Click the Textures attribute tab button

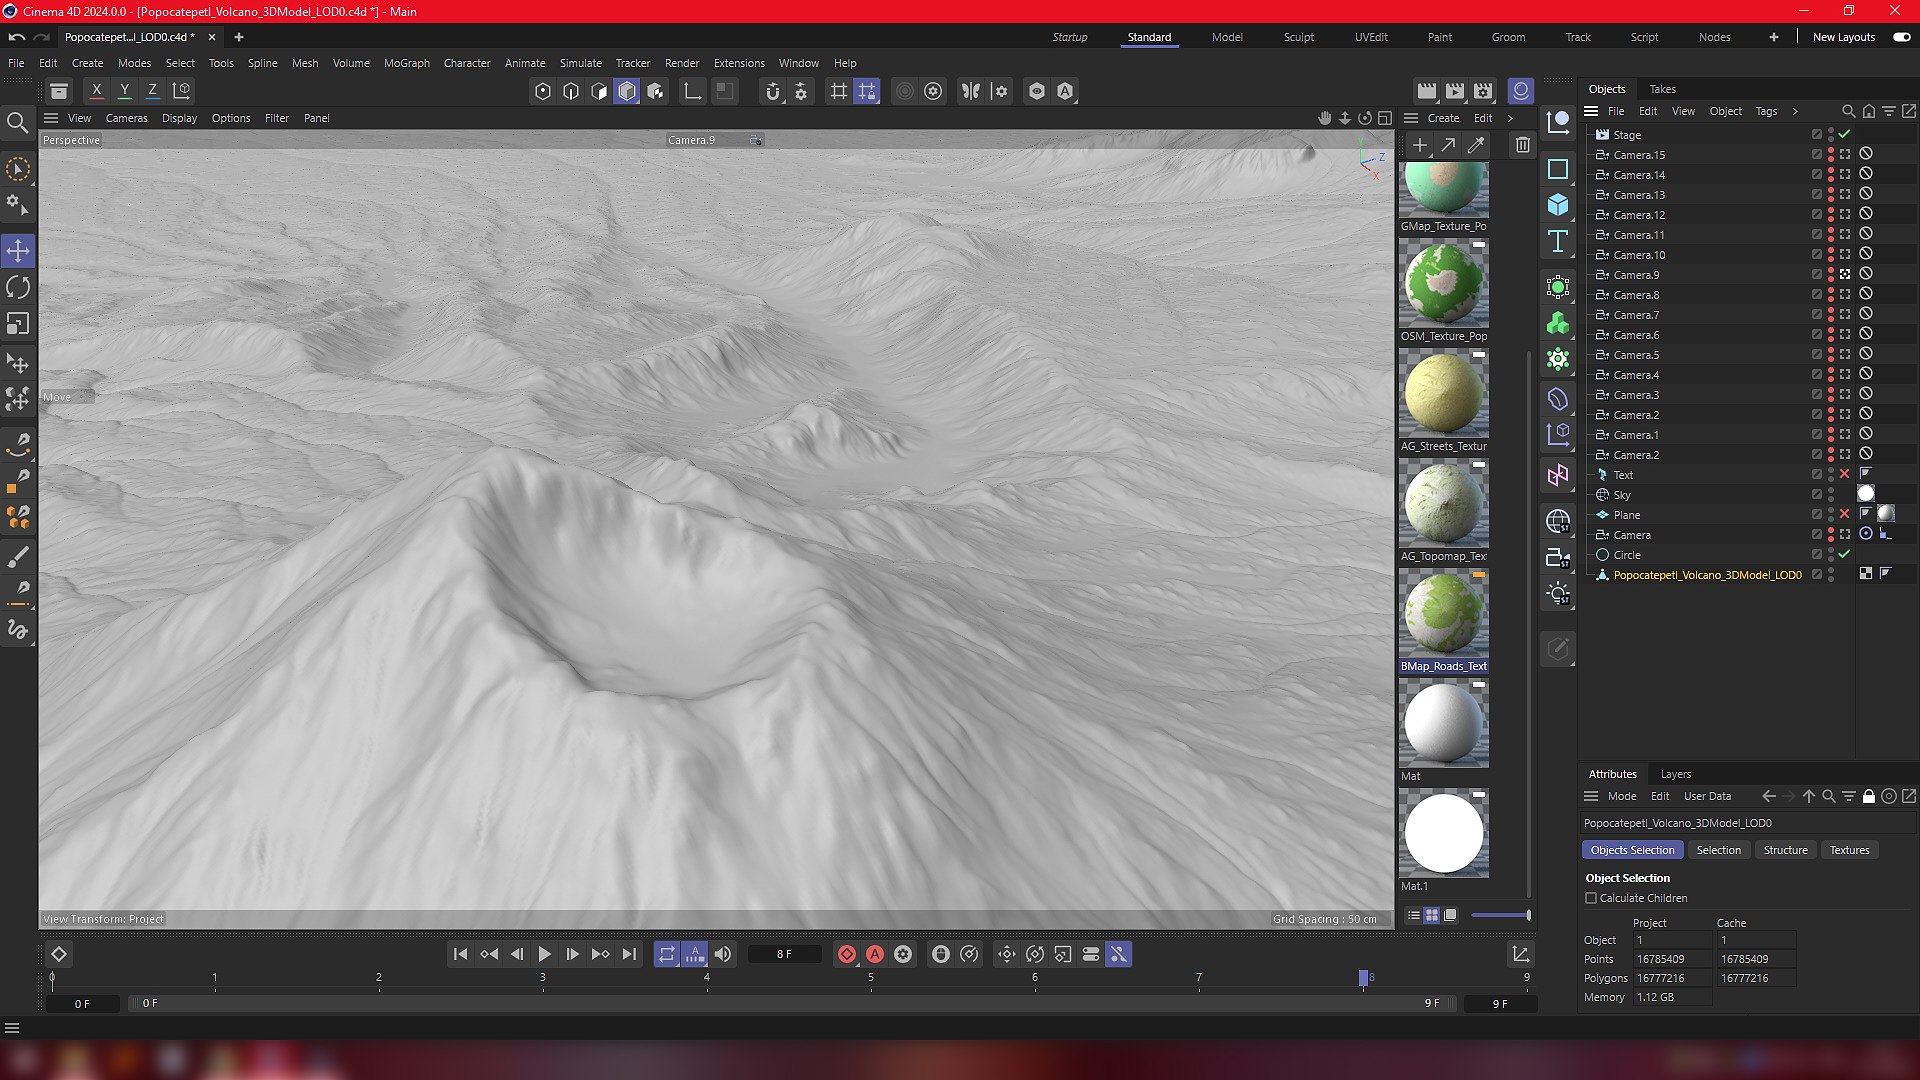(x=1849, y=850)
